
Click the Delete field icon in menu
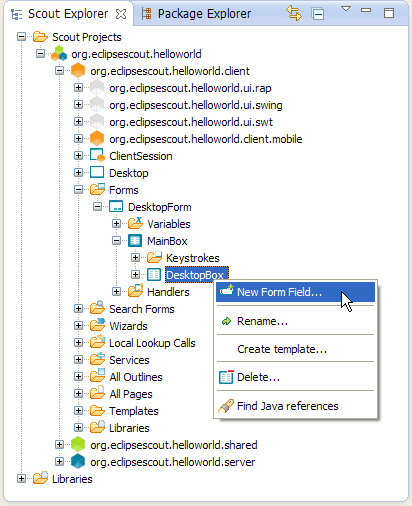click(226, 377)
